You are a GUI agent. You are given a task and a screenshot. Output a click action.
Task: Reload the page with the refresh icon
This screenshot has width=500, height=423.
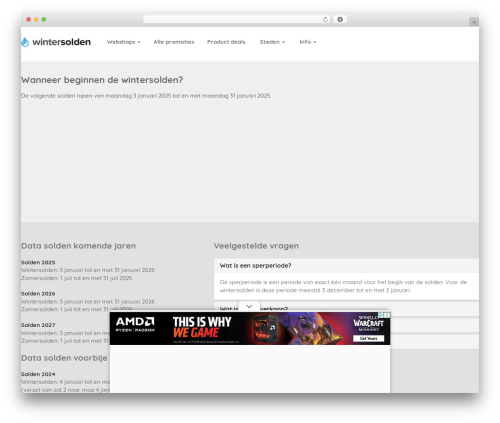click(x=325, y=20)
